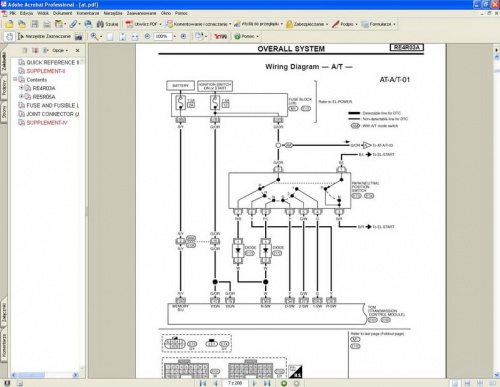Expand the RE5R05A bookmark
Viewport: 500px width, 387px height.
tap(21, 96)
